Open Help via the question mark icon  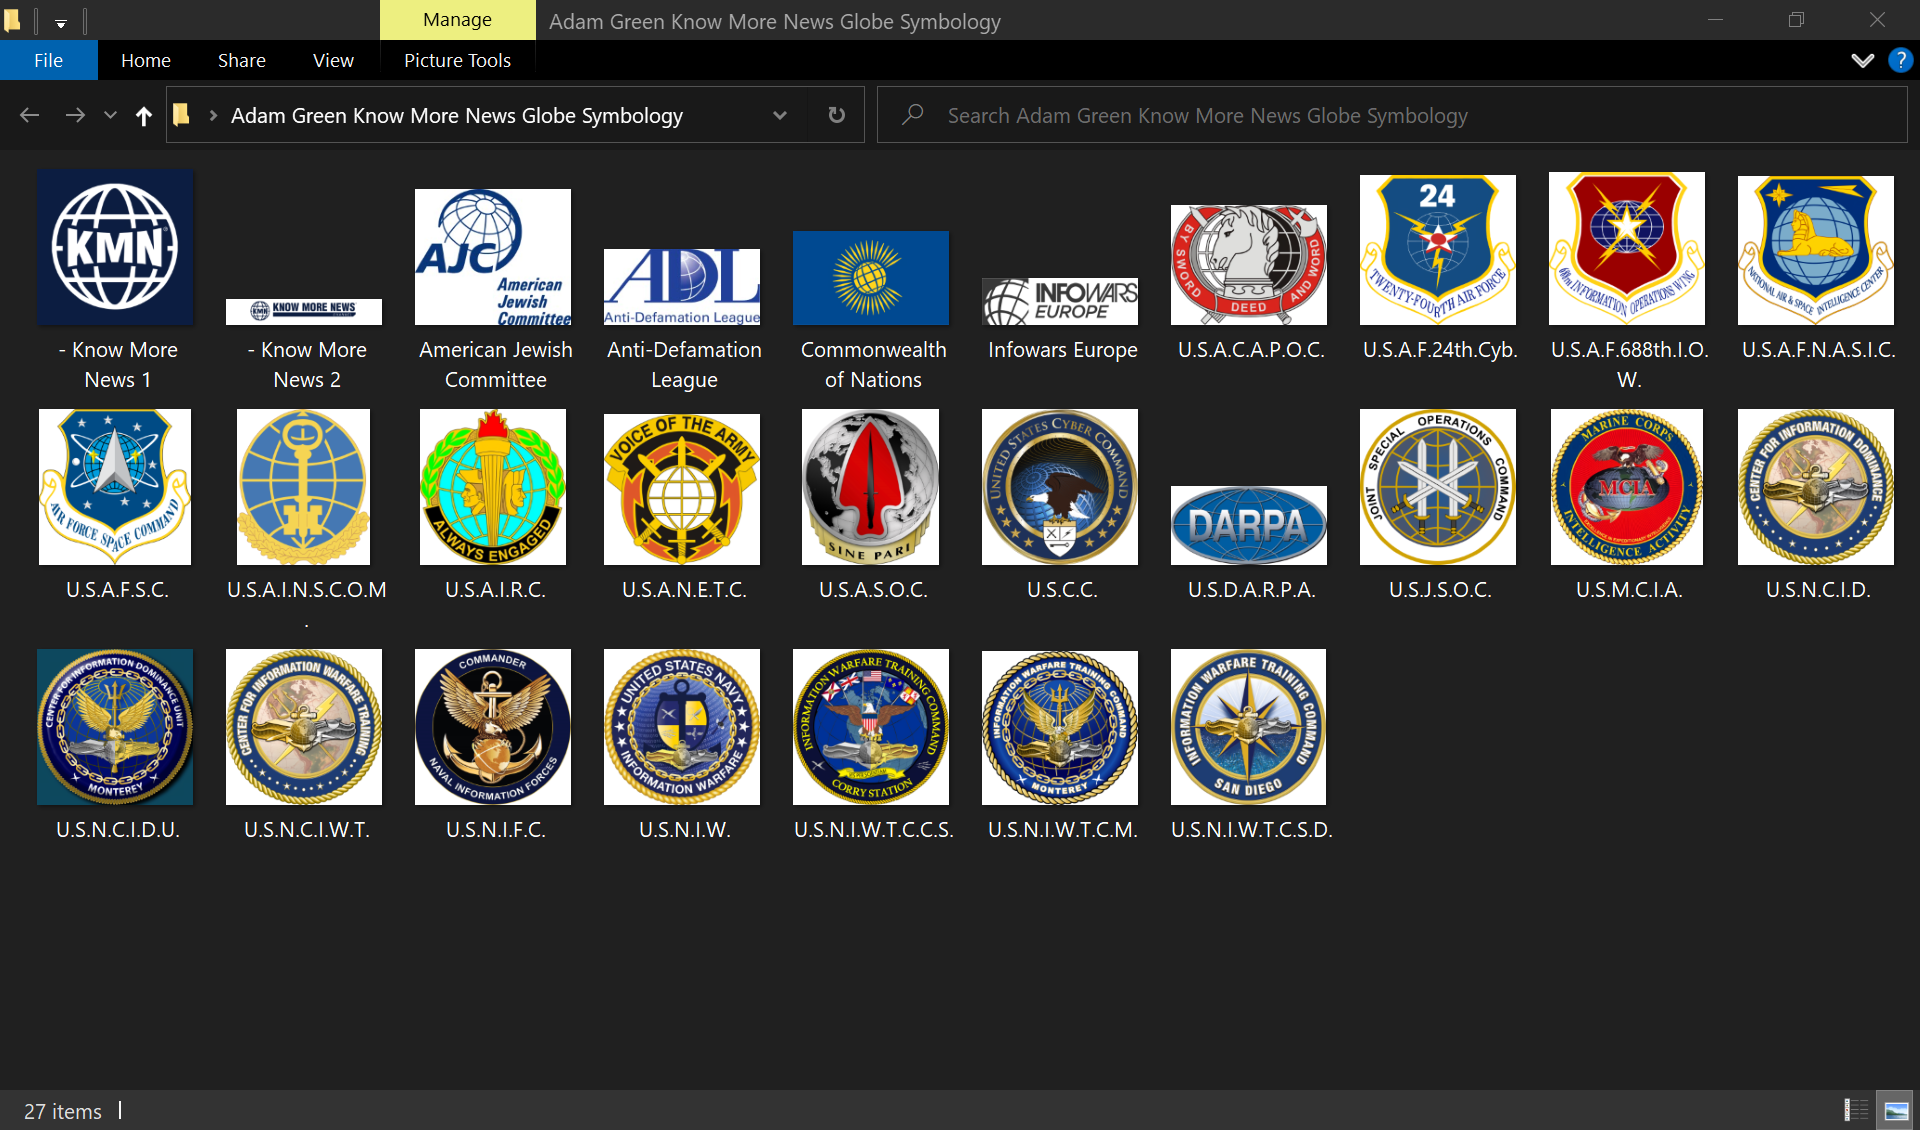[1900, 60]
